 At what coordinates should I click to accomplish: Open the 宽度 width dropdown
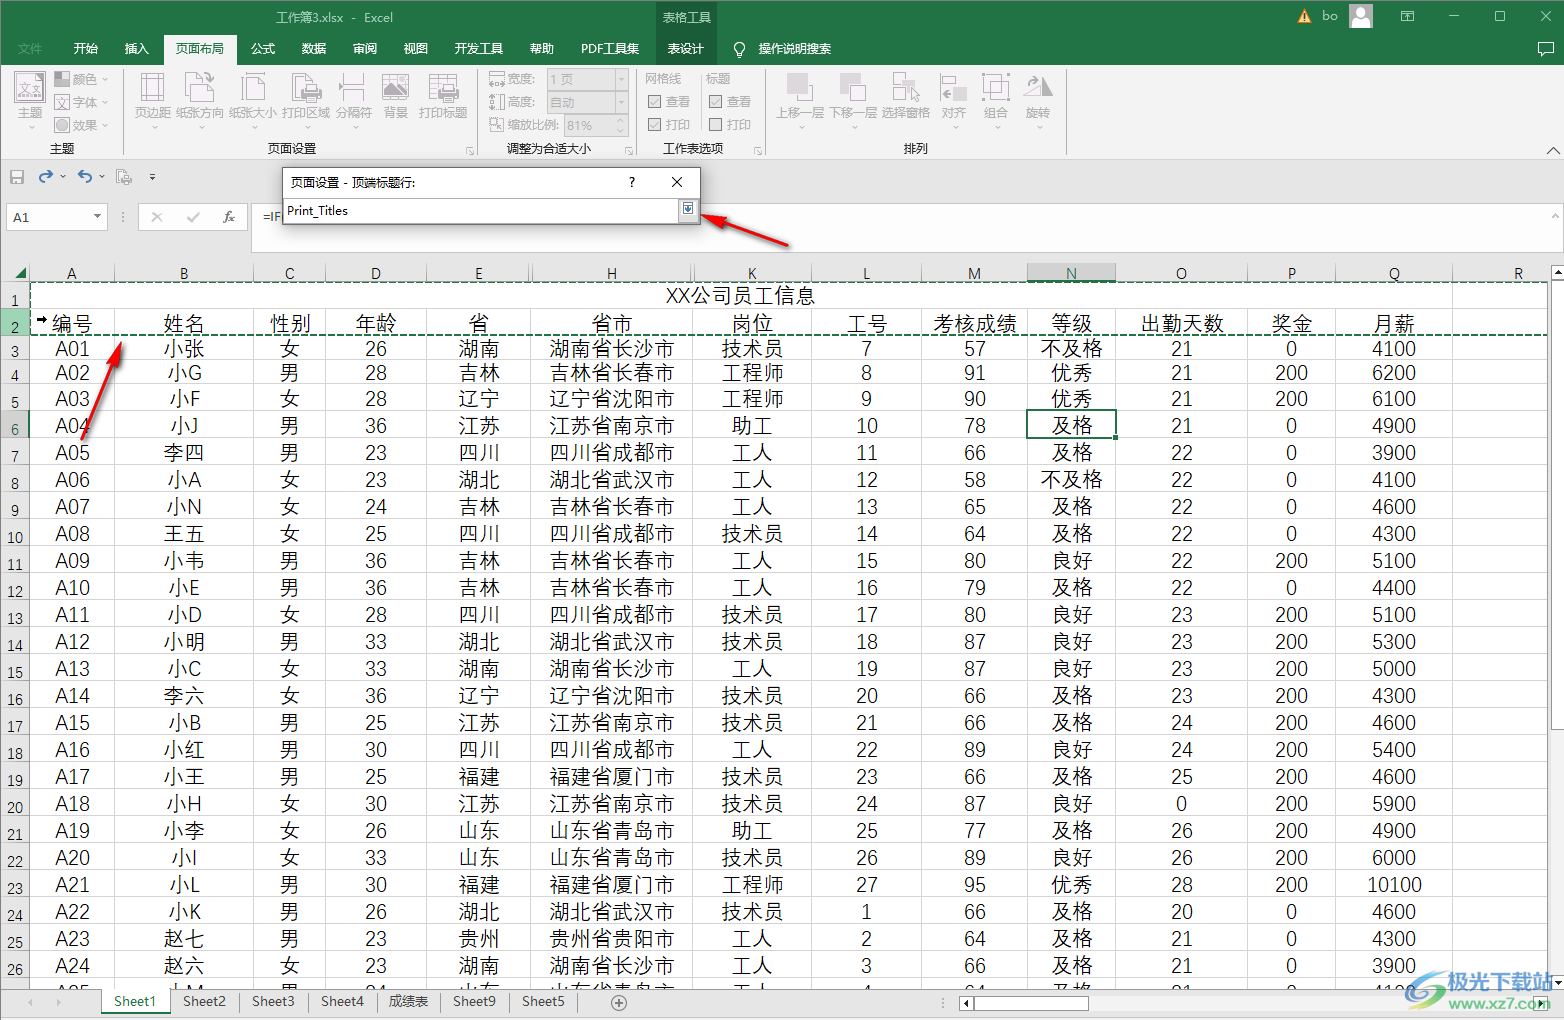[621, 79]
